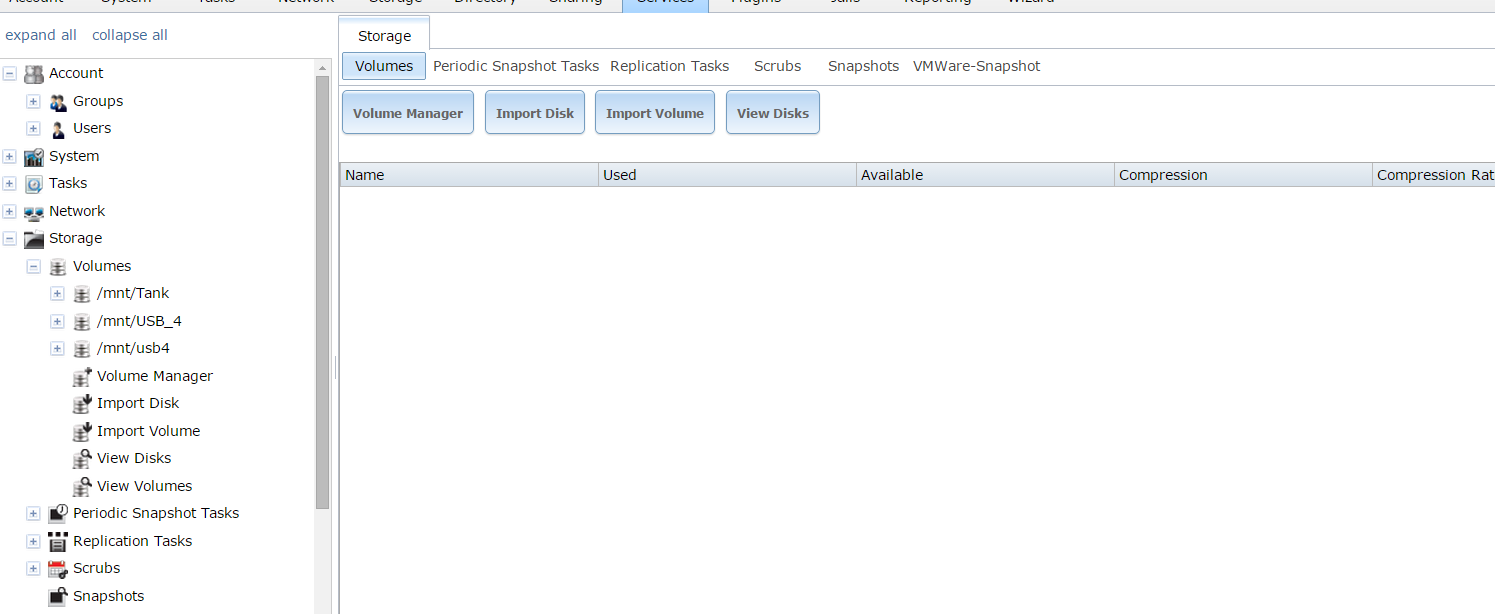
Task: Click the View Disks tree icon
Action: 82,459
